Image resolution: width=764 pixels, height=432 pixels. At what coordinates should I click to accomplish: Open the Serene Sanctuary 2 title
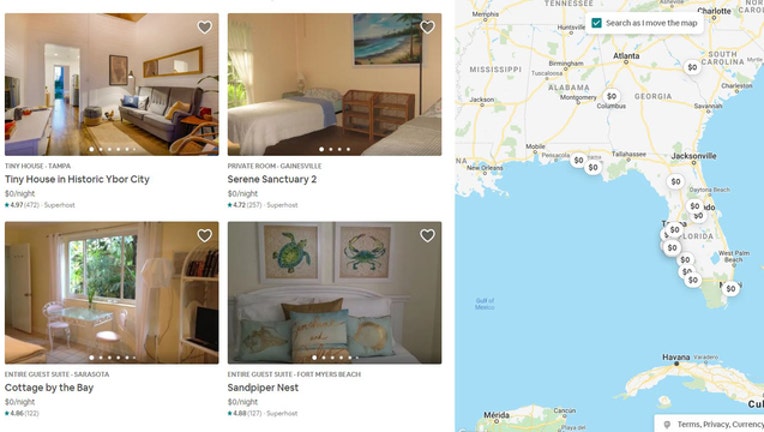coord(272,179)
